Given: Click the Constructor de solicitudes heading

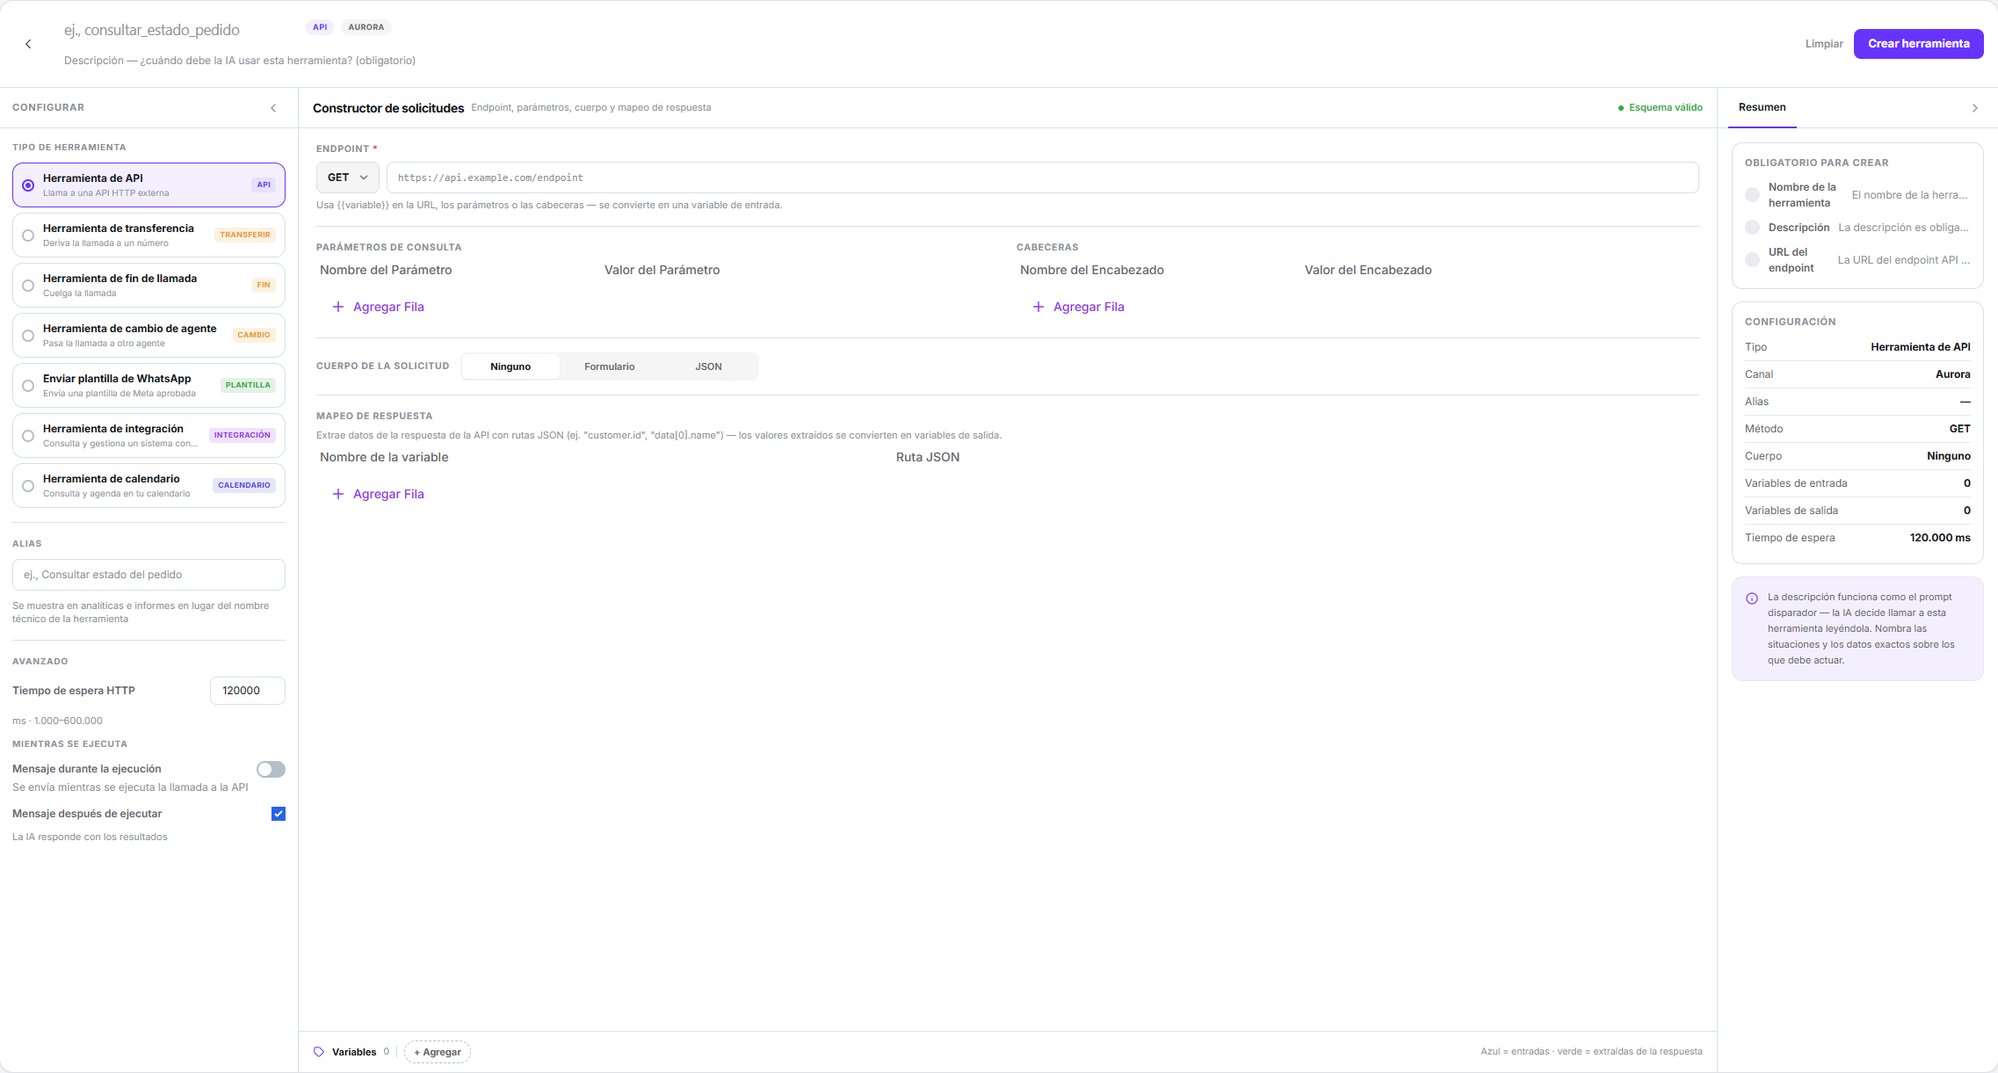Looking at the screenshot, I should [388, 108].
